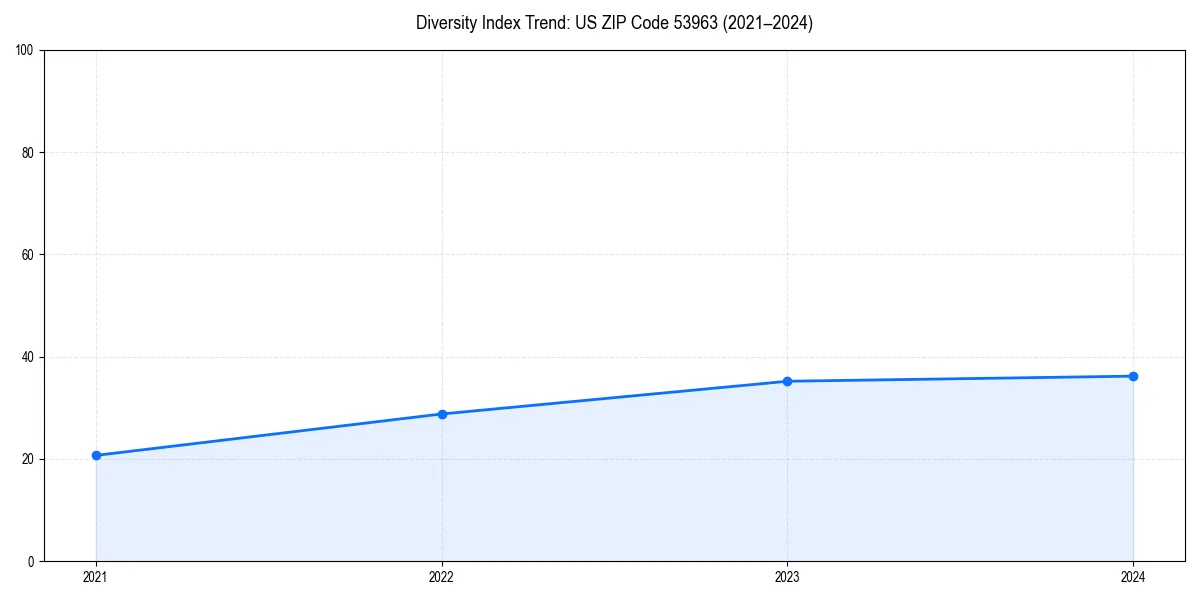The height and width of the screenshot is (600, 1200).
Task: Click the "40" y-axis tick label
Action: 26,355
